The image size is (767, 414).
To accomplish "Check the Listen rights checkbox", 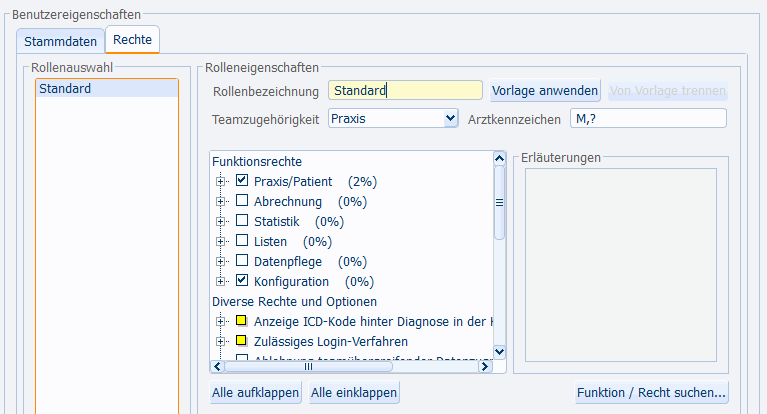I will [x=242, y=241].
